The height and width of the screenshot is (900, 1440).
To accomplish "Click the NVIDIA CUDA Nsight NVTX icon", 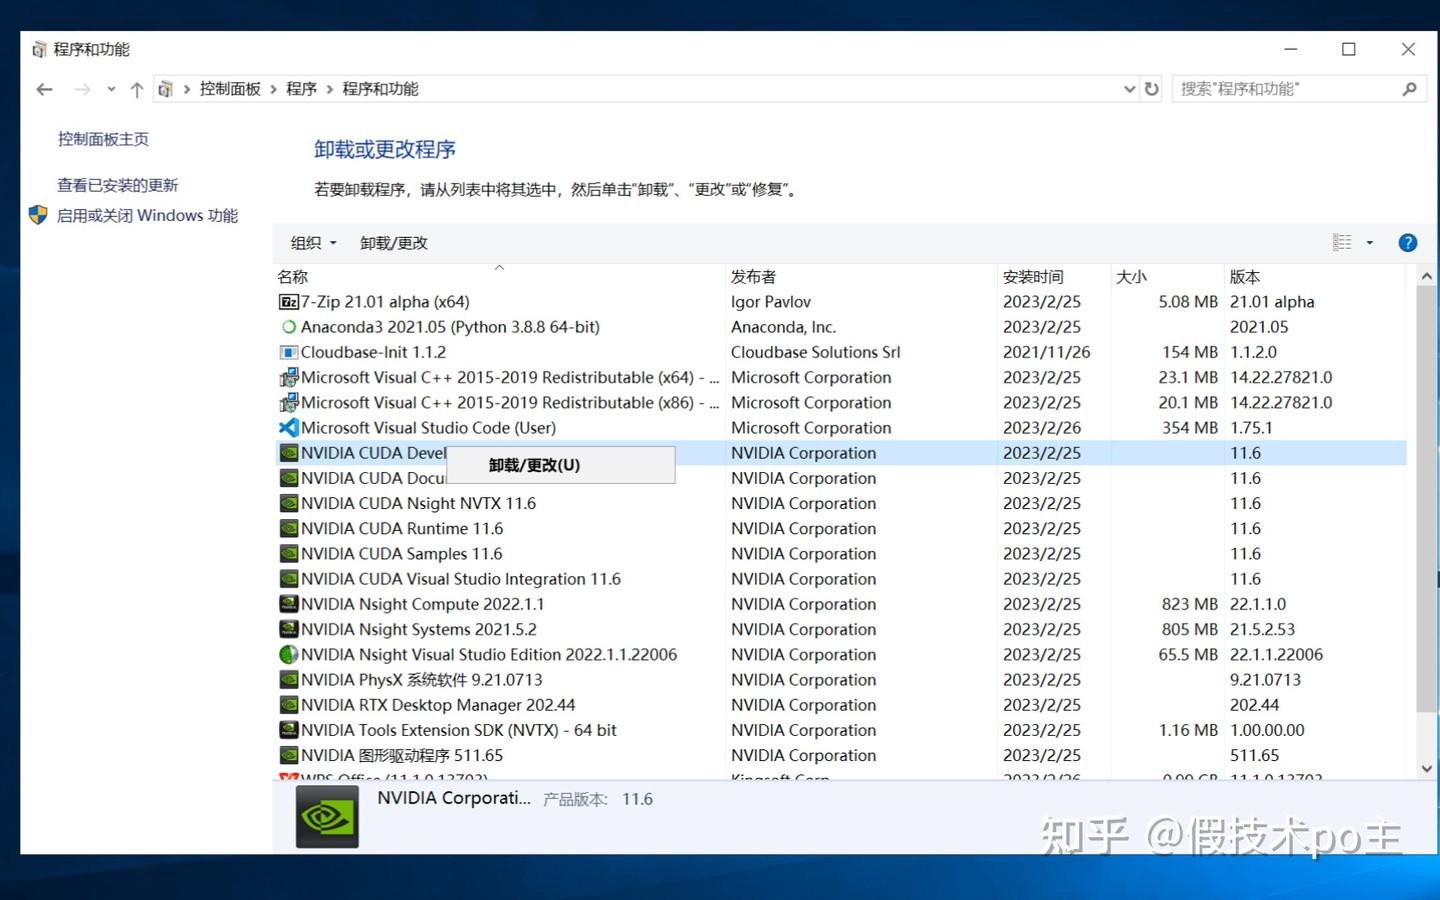I will click(x=289, y=503).
